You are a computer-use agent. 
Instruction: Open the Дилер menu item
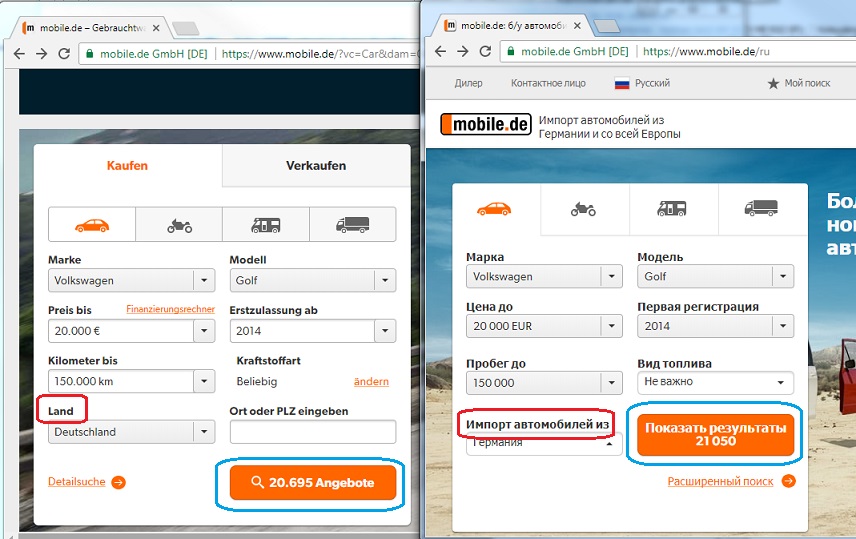(468, 84)
